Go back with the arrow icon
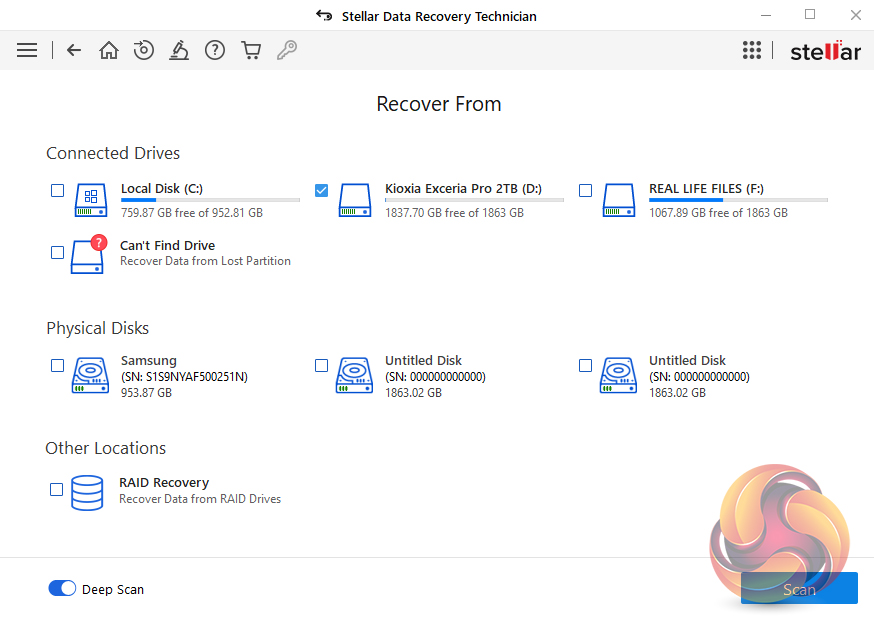The image size is (874, 621). tap(74, 50)
